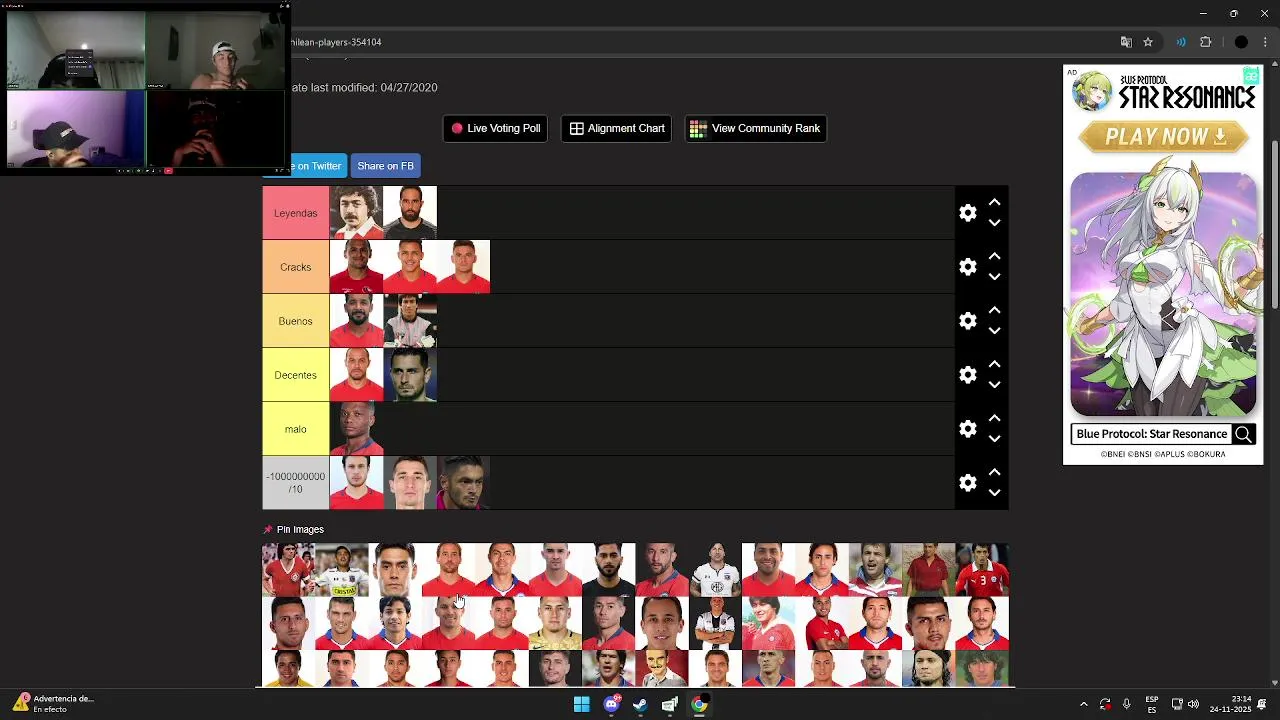This screenshot has width=1280, height=720.
Task: Open Steam from taskbar
Action: click(x=640, y=704)
